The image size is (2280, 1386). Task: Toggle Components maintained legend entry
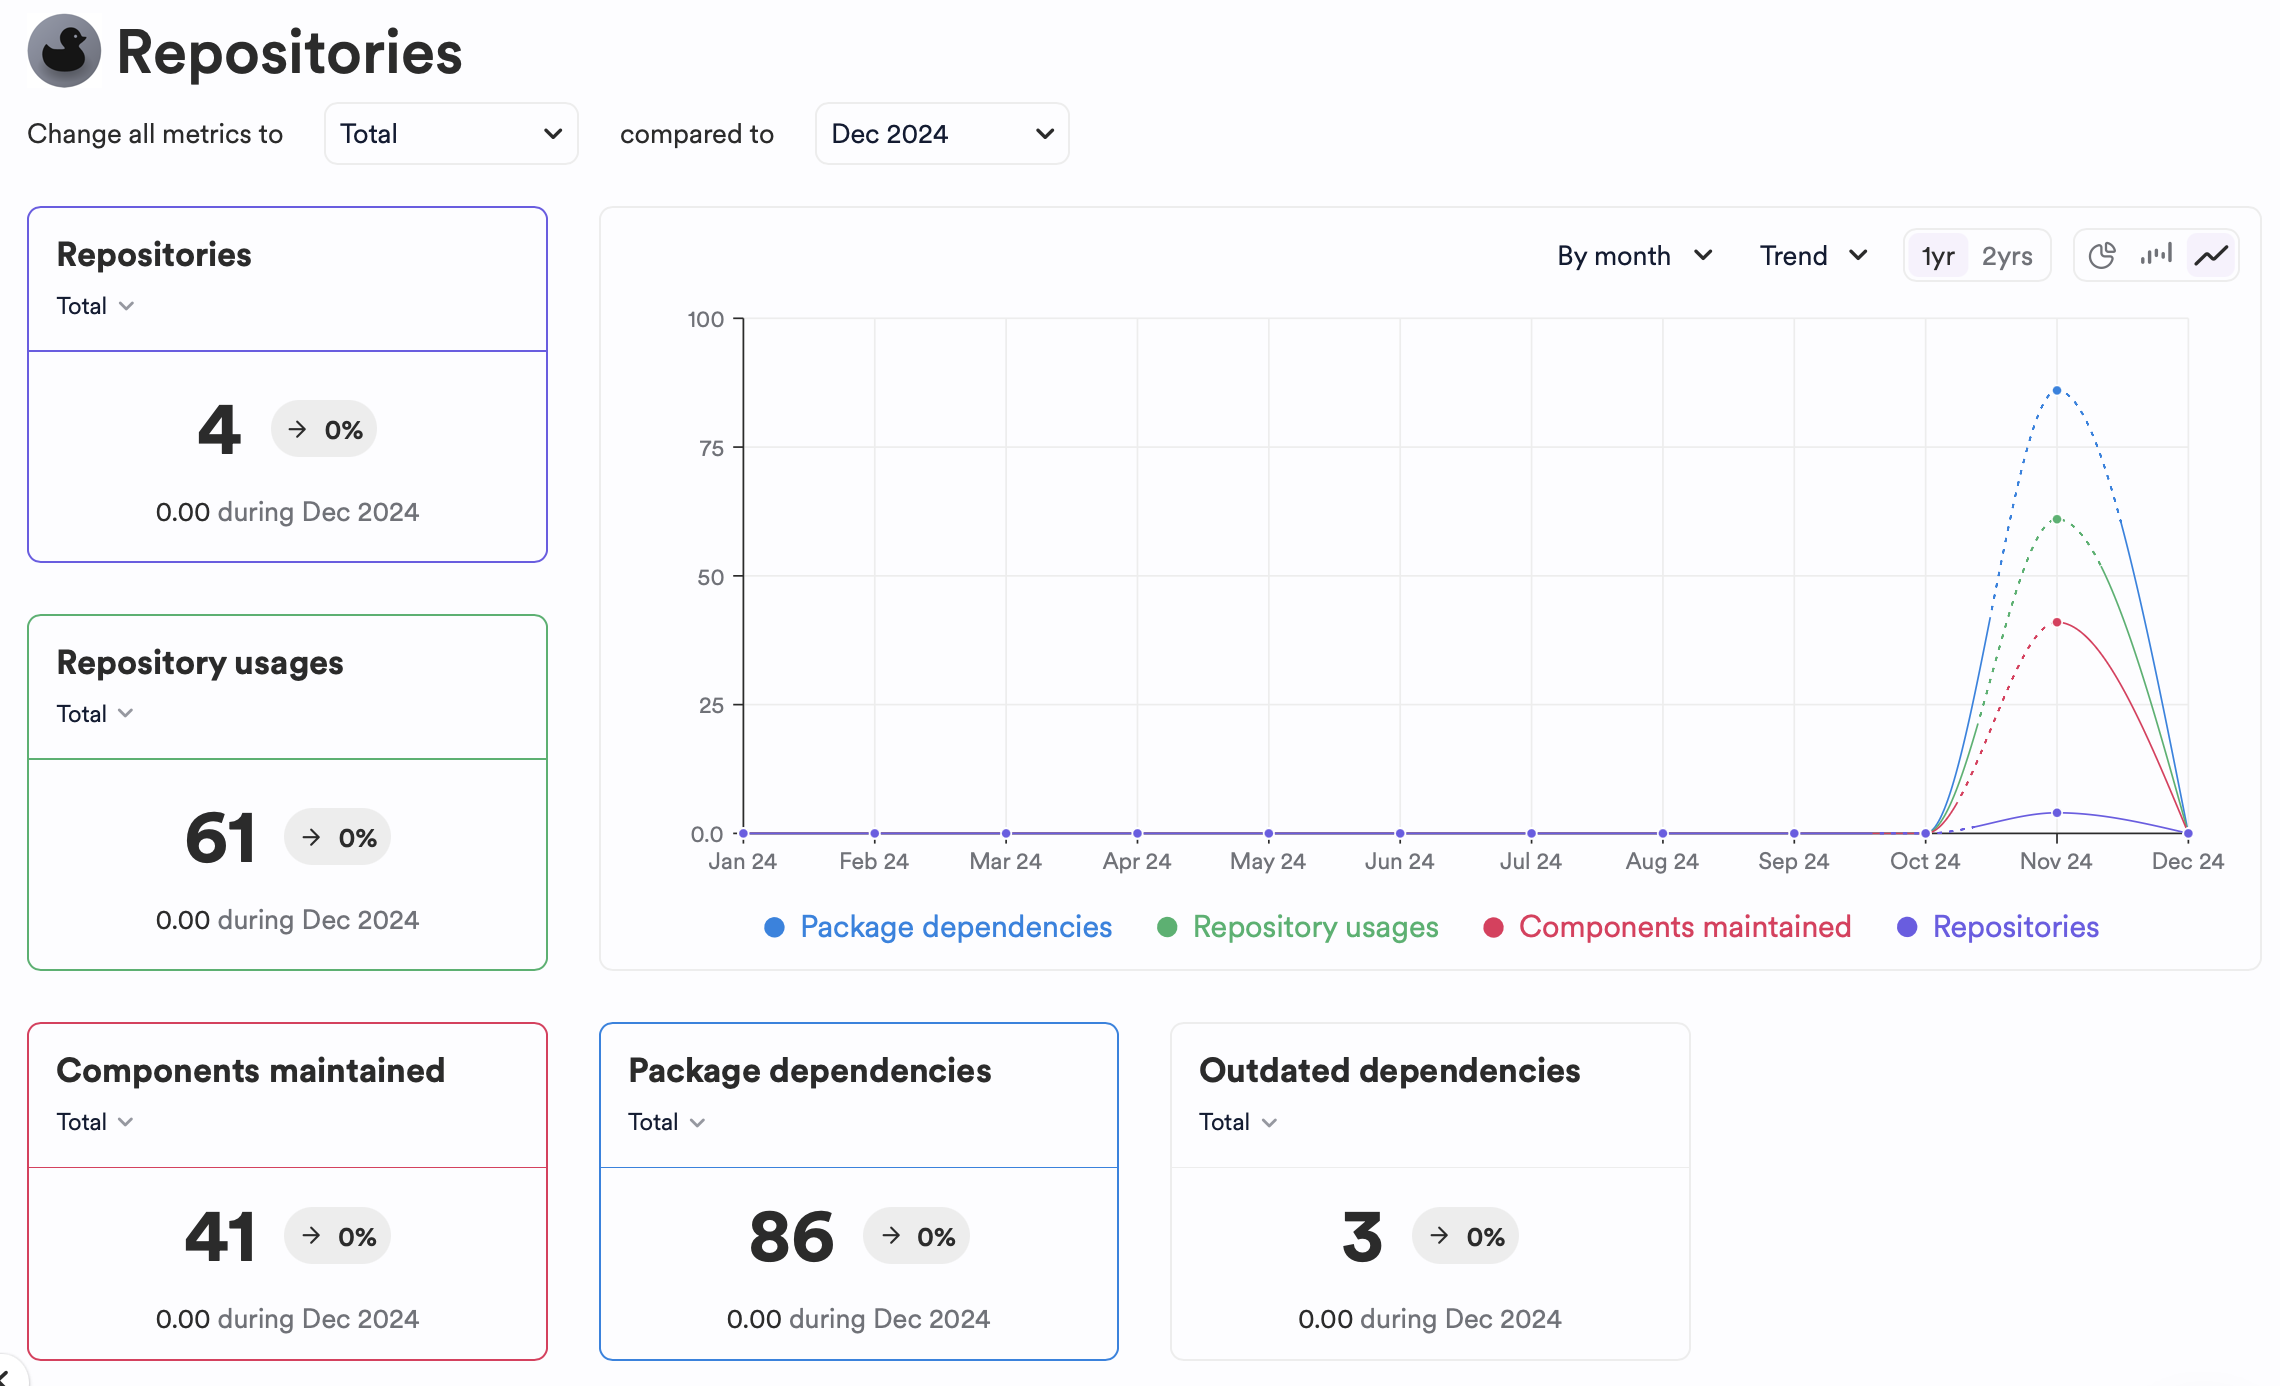click(x=1667, y=927)
